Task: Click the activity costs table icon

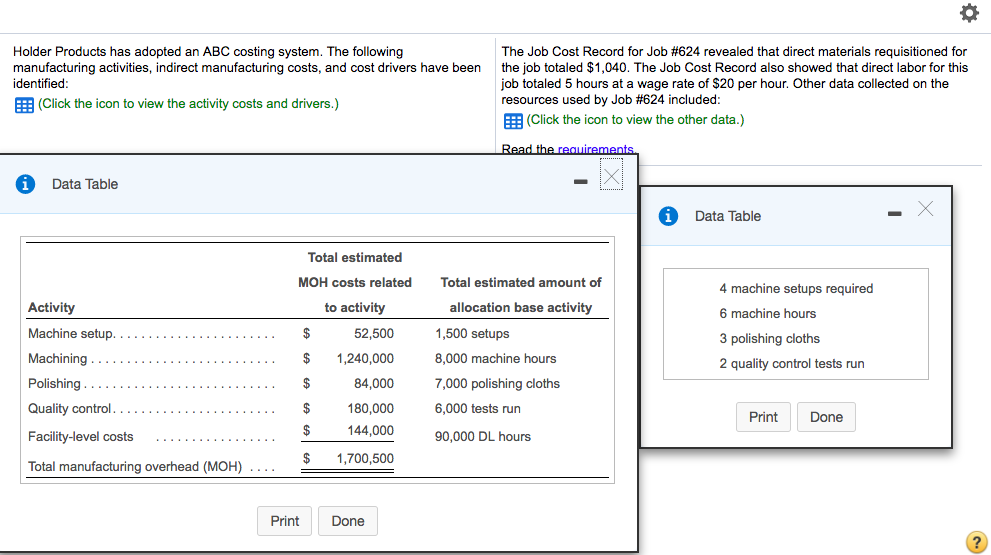Action: [24, 105]
